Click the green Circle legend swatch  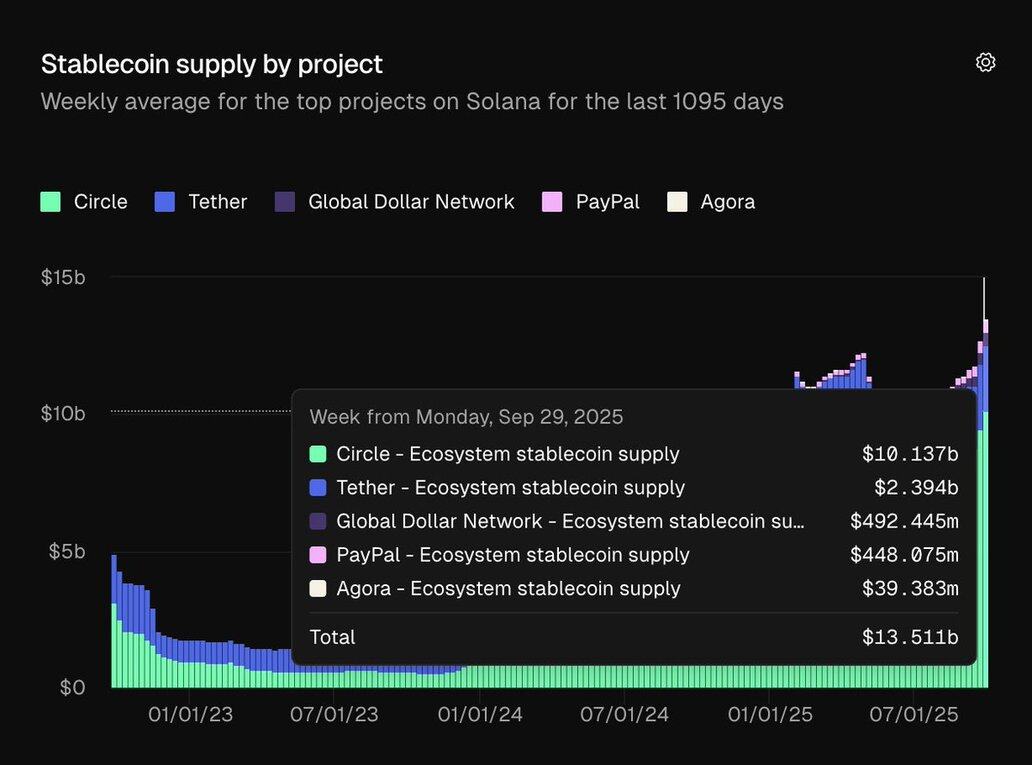(x=51, y=202)
